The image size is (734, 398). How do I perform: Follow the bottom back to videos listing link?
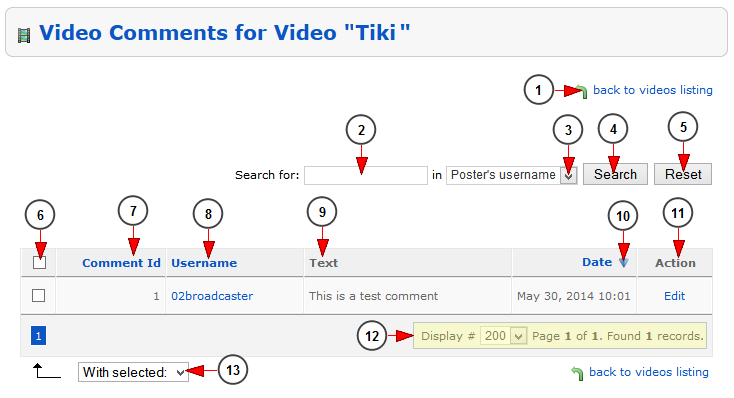coord(648,372)
